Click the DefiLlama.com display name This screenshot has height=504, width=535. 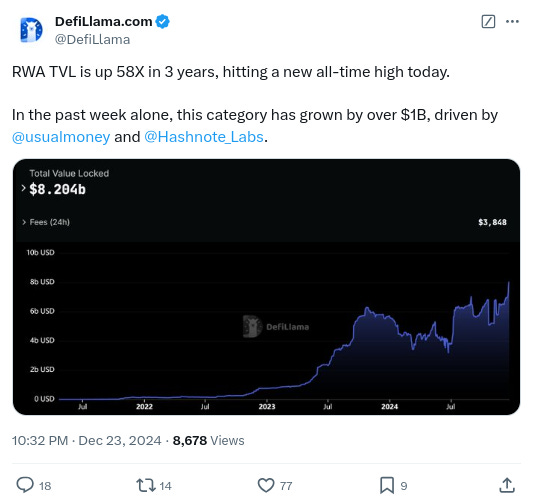point(104,21)
